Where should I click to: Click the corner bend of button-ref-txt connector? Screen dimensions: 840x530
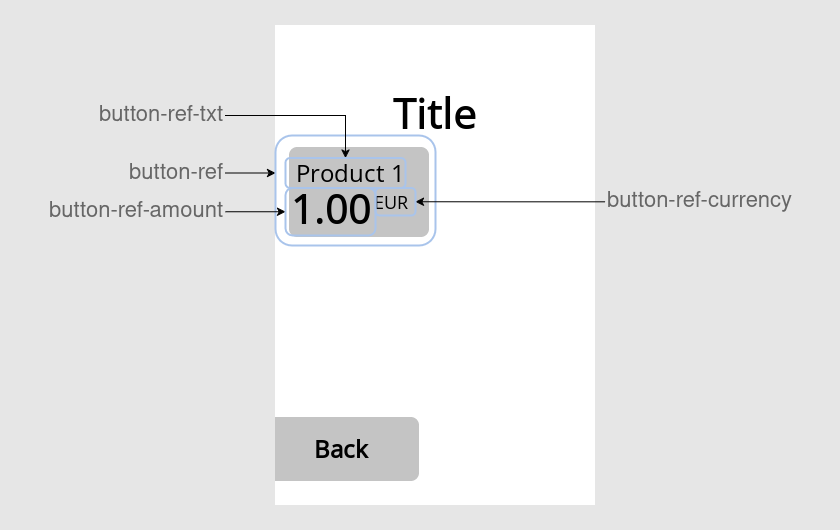[345, 115]
